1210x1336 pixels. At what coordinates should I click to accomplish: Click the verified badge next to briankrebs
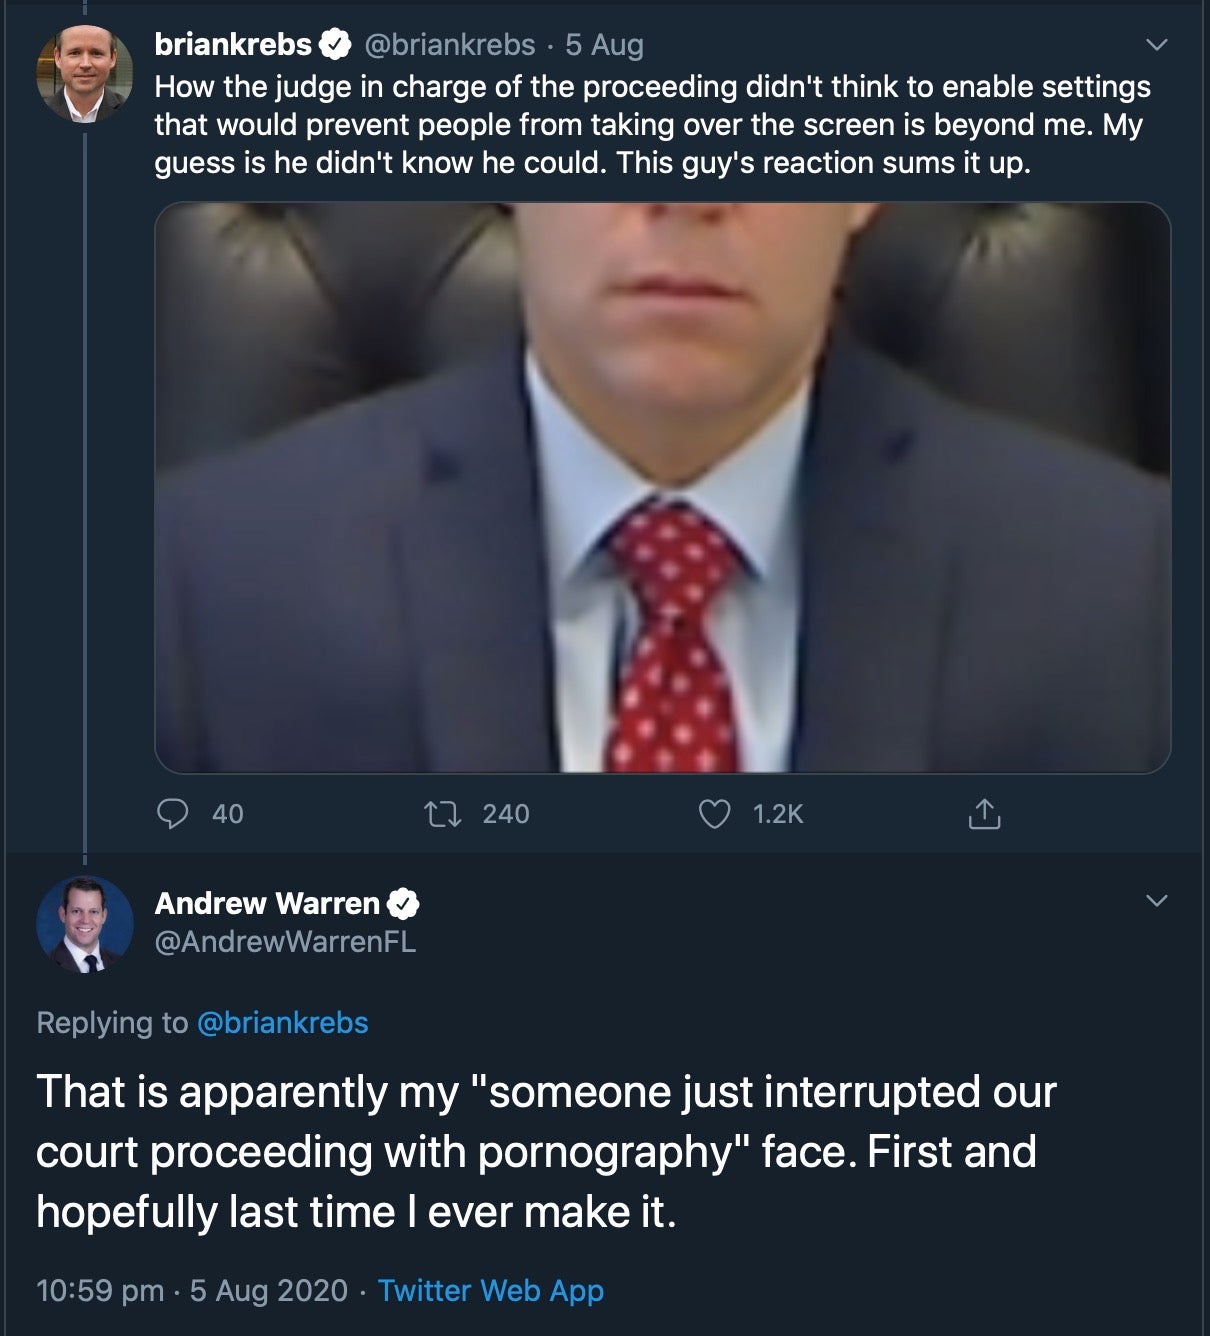pos(334,44)
